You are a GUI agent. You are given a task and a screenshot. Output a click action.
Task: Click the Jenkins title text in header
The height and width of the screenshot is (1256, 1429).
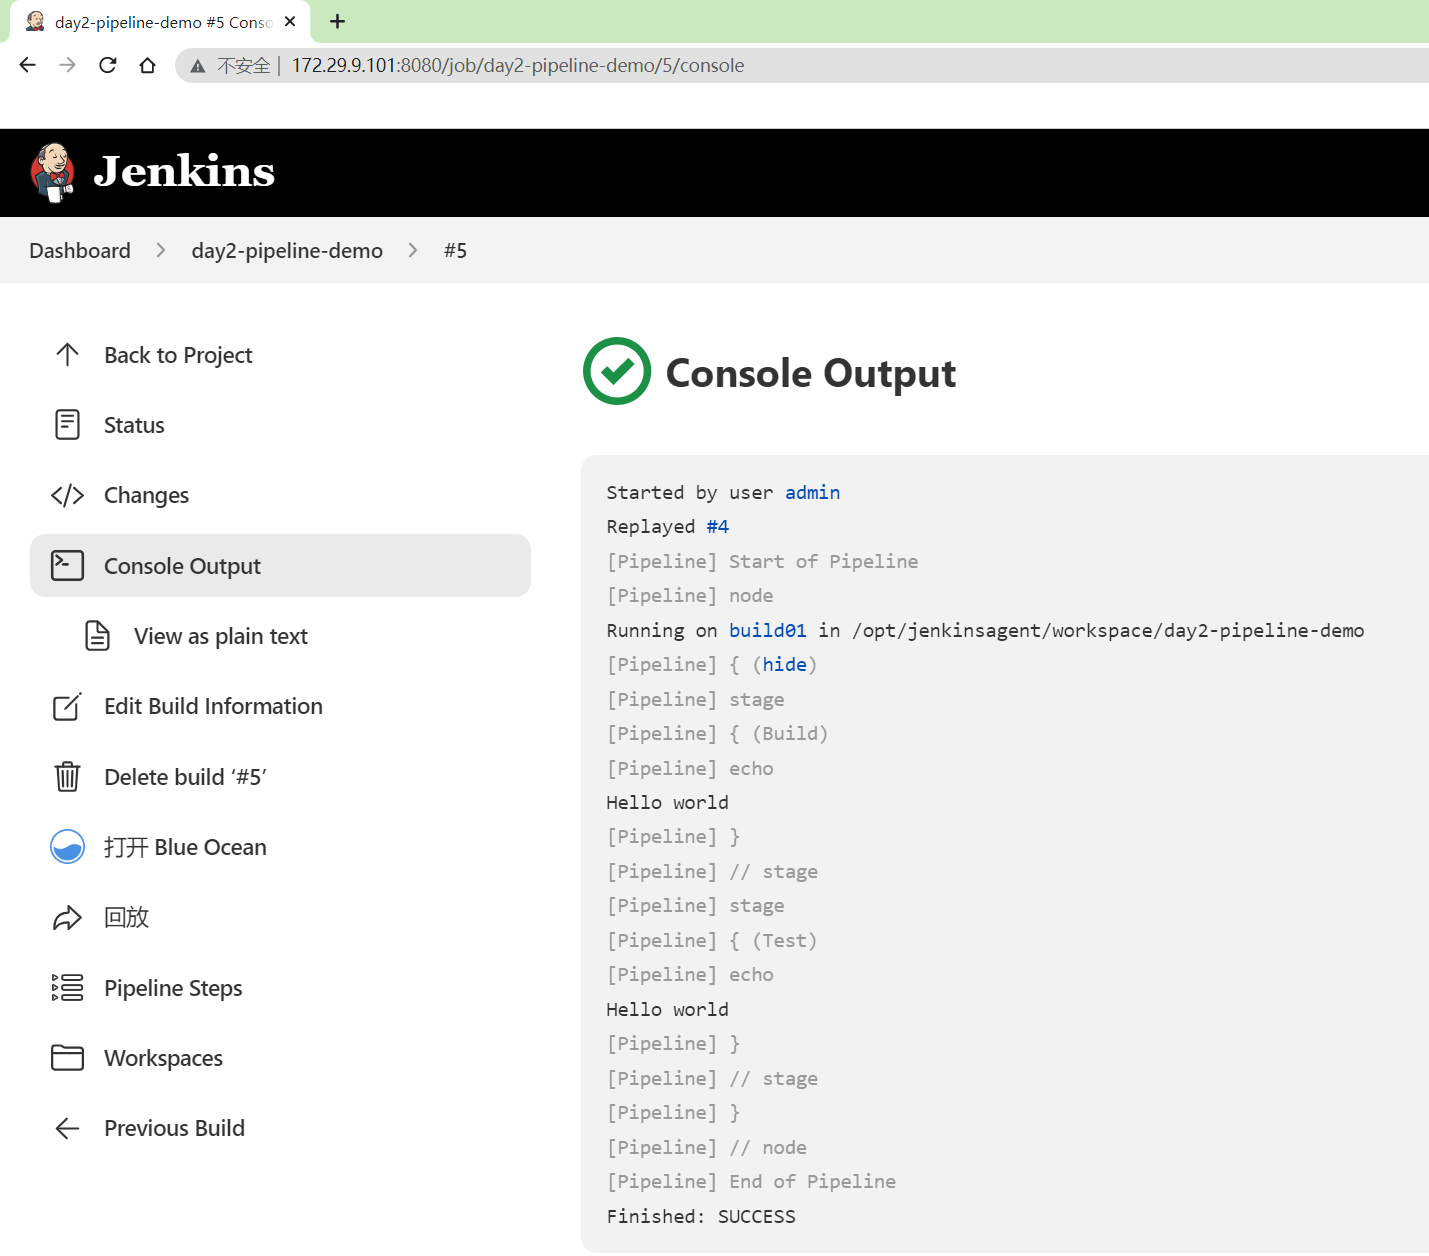point(184,172)
